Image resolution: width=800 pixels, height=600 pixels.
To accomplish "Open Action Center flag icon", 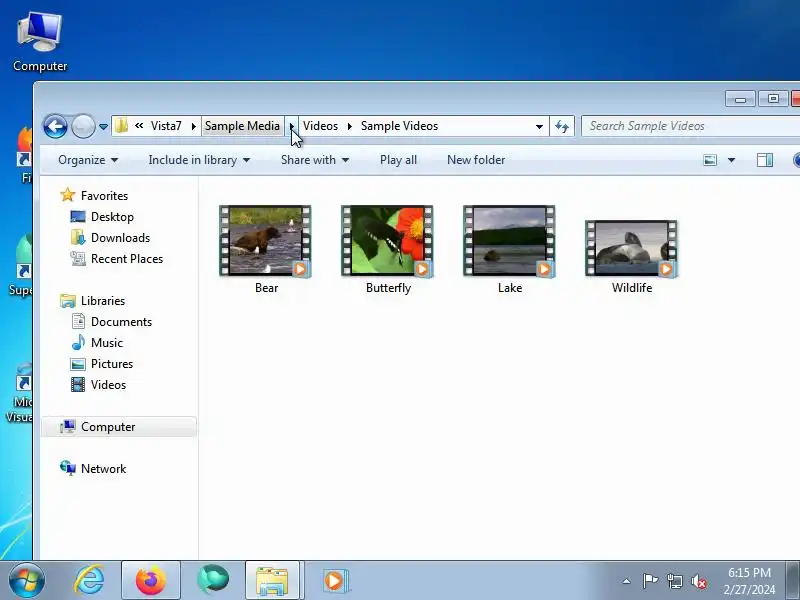I will pyautogui.click(x=650, y=581).
